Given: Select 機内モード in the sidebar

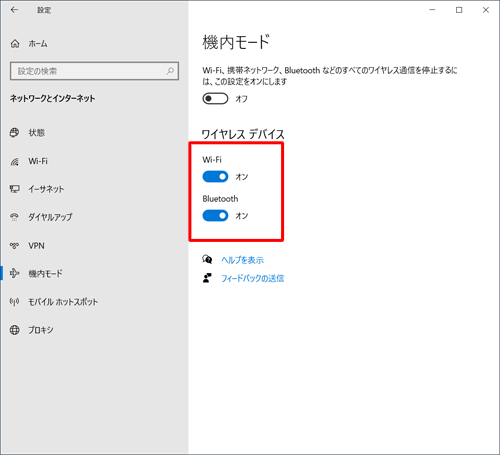Looking at the screenshot, I should point(45,274).
